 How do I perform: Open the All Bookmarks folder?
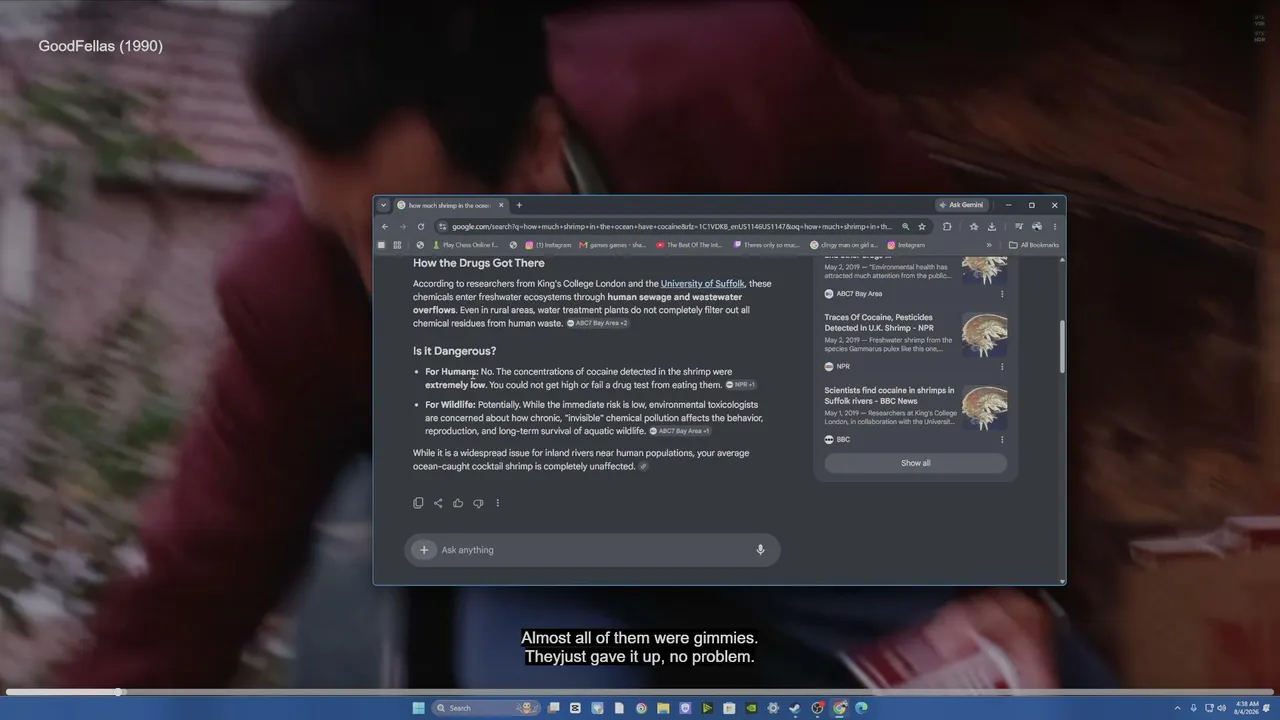point(1034,245)
